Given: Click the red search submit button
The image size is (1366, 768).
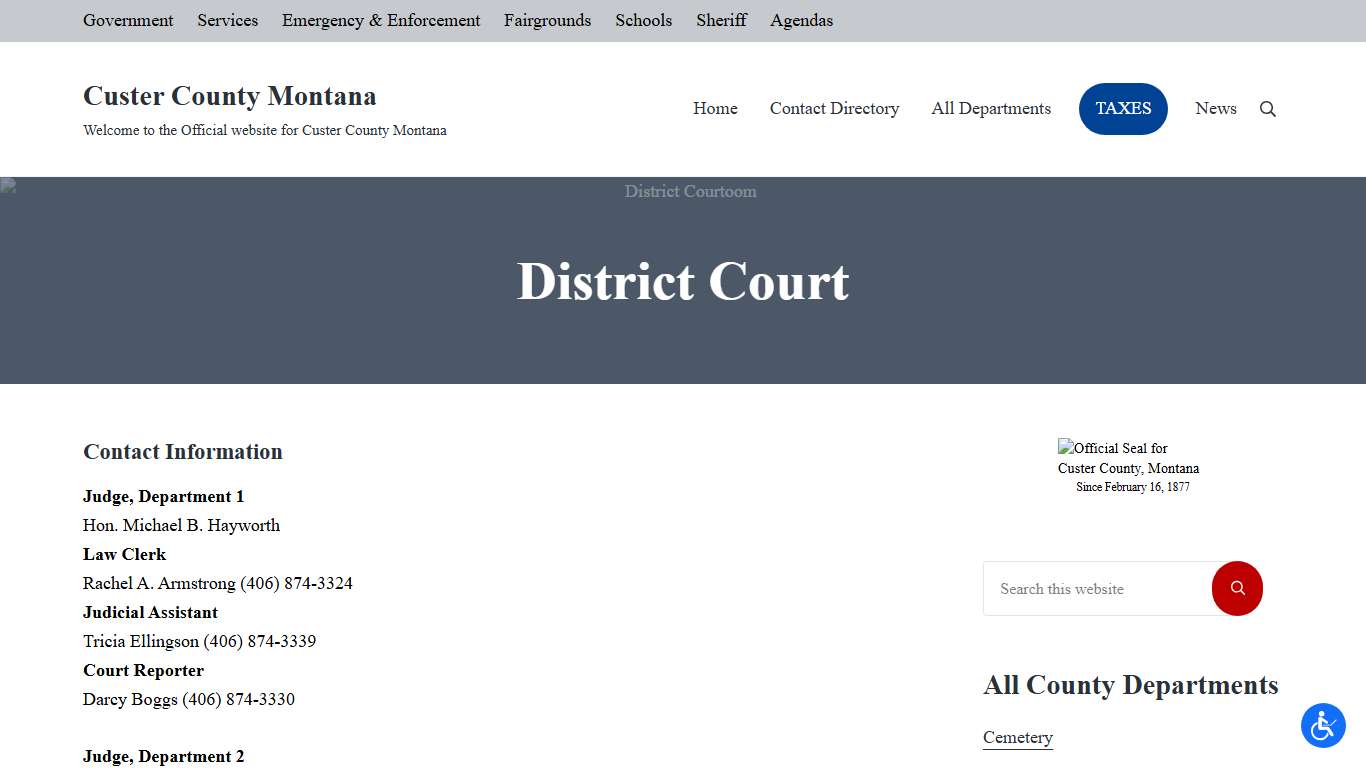Looking at the screenshot, I should tap(1237, 589).
